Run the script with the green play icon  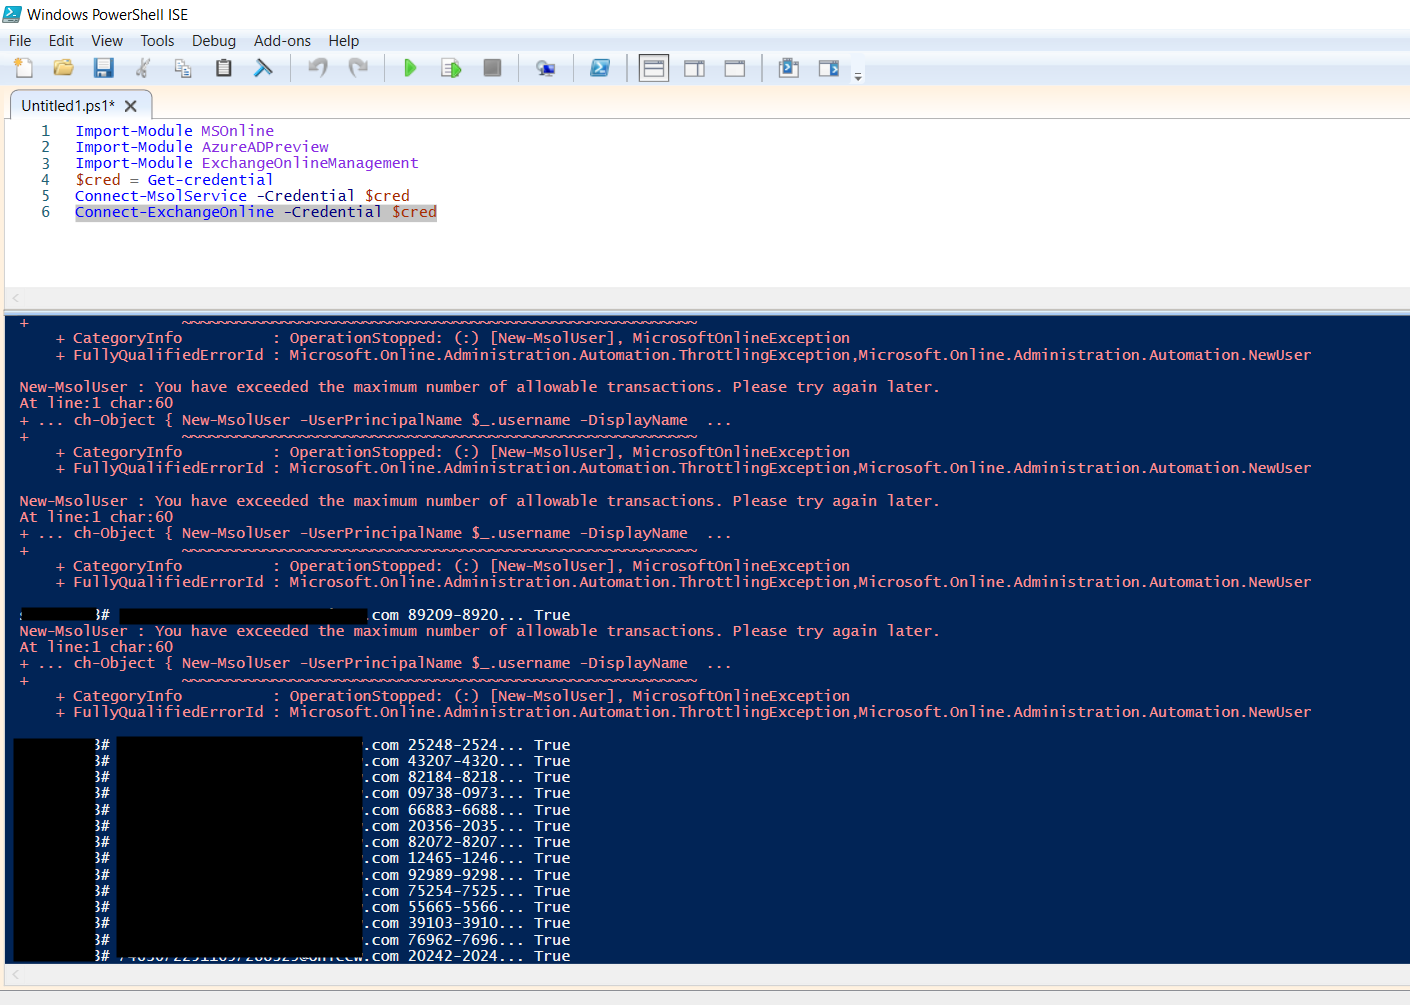click(x=410, y=68)
